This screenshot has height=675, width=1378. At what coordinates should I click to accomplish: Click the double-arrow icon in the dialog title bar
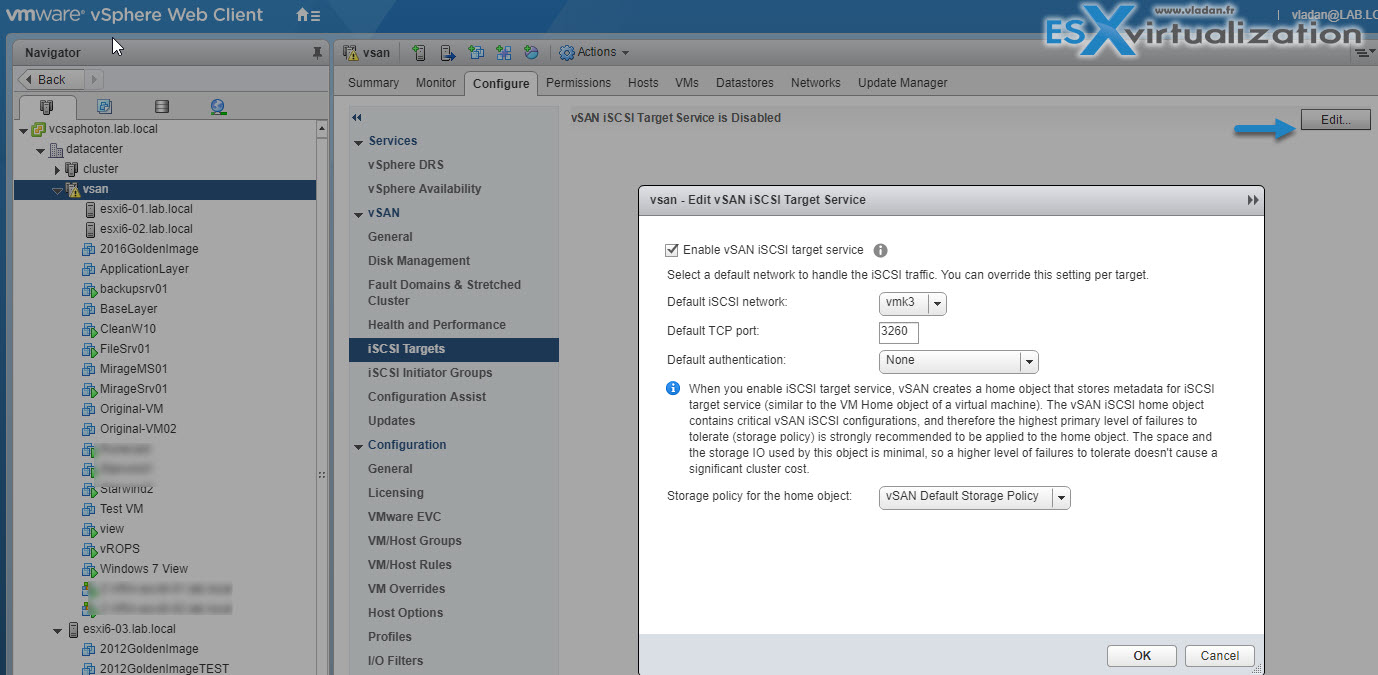[x=1253, y=200]
